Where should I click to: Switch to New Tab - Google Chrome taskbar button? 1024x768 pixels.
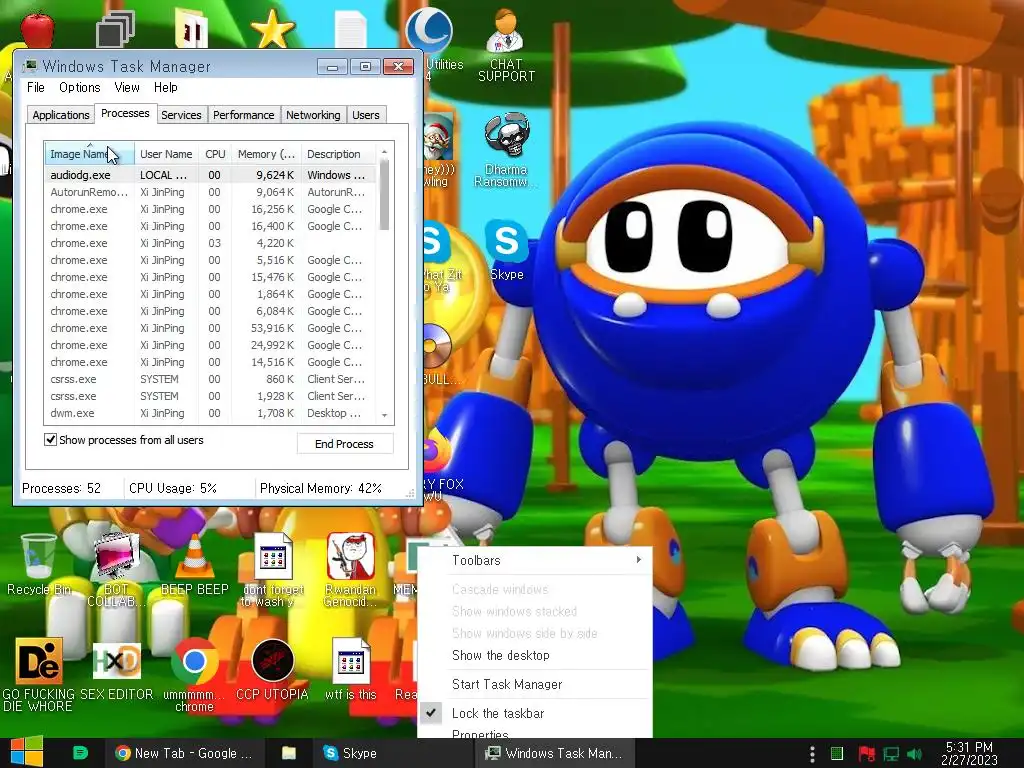pos(184,753)
